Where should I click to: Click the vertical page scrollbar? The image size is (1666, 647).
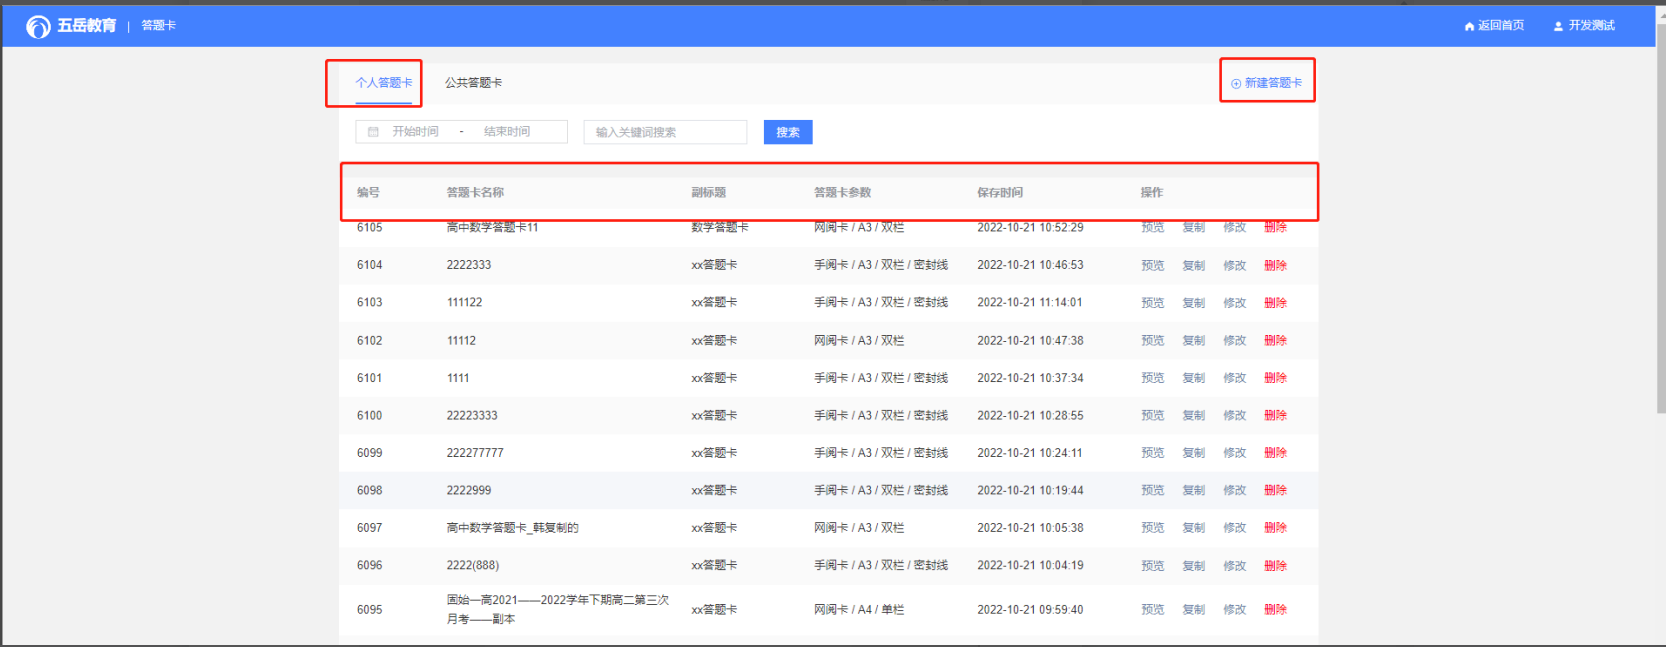pos(1660,220)
